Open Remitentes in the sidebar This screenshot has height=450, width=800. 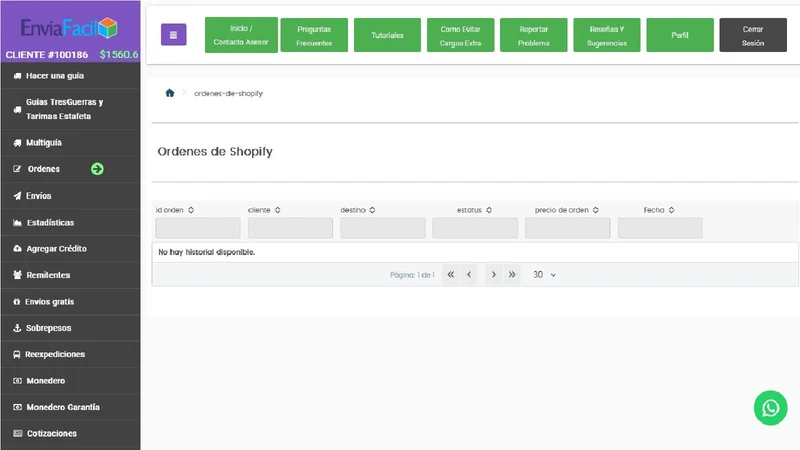(x=71, y=275)
